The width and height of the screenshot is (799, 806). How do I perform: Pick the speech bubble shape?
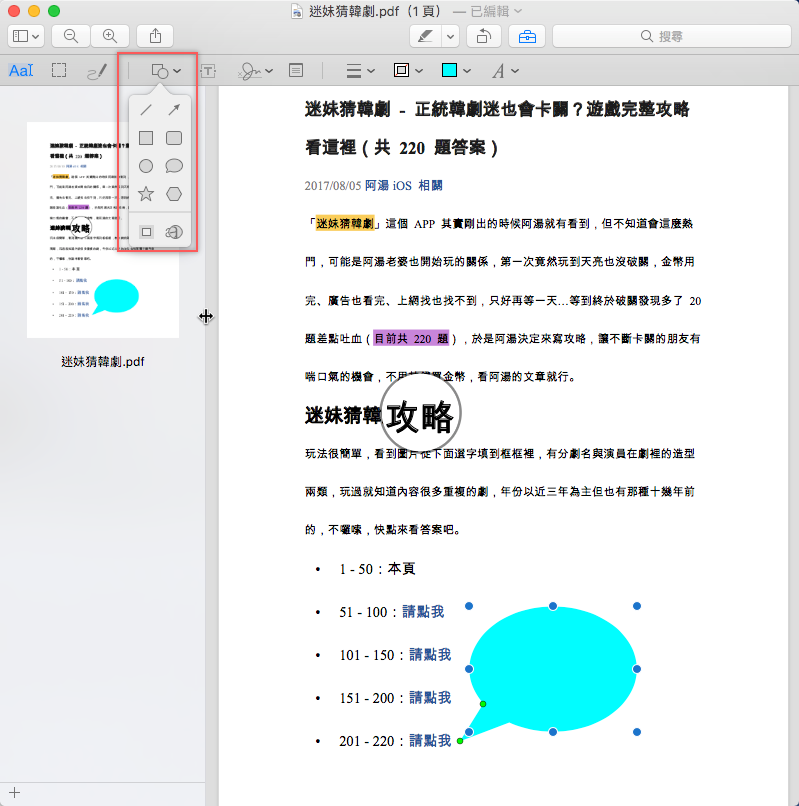(174, 166)
